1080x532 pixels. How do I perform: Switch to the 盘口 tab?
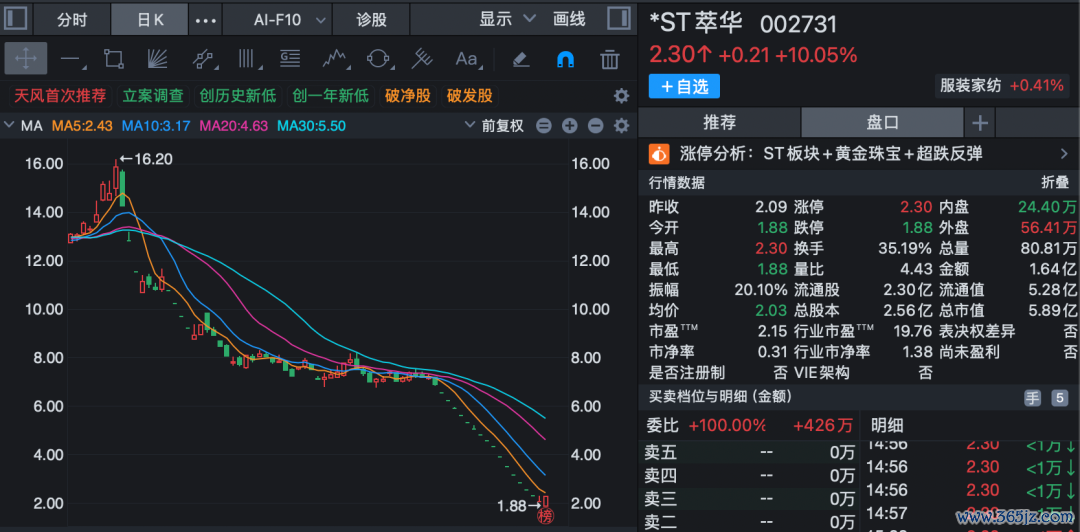(x=882, y=123)
